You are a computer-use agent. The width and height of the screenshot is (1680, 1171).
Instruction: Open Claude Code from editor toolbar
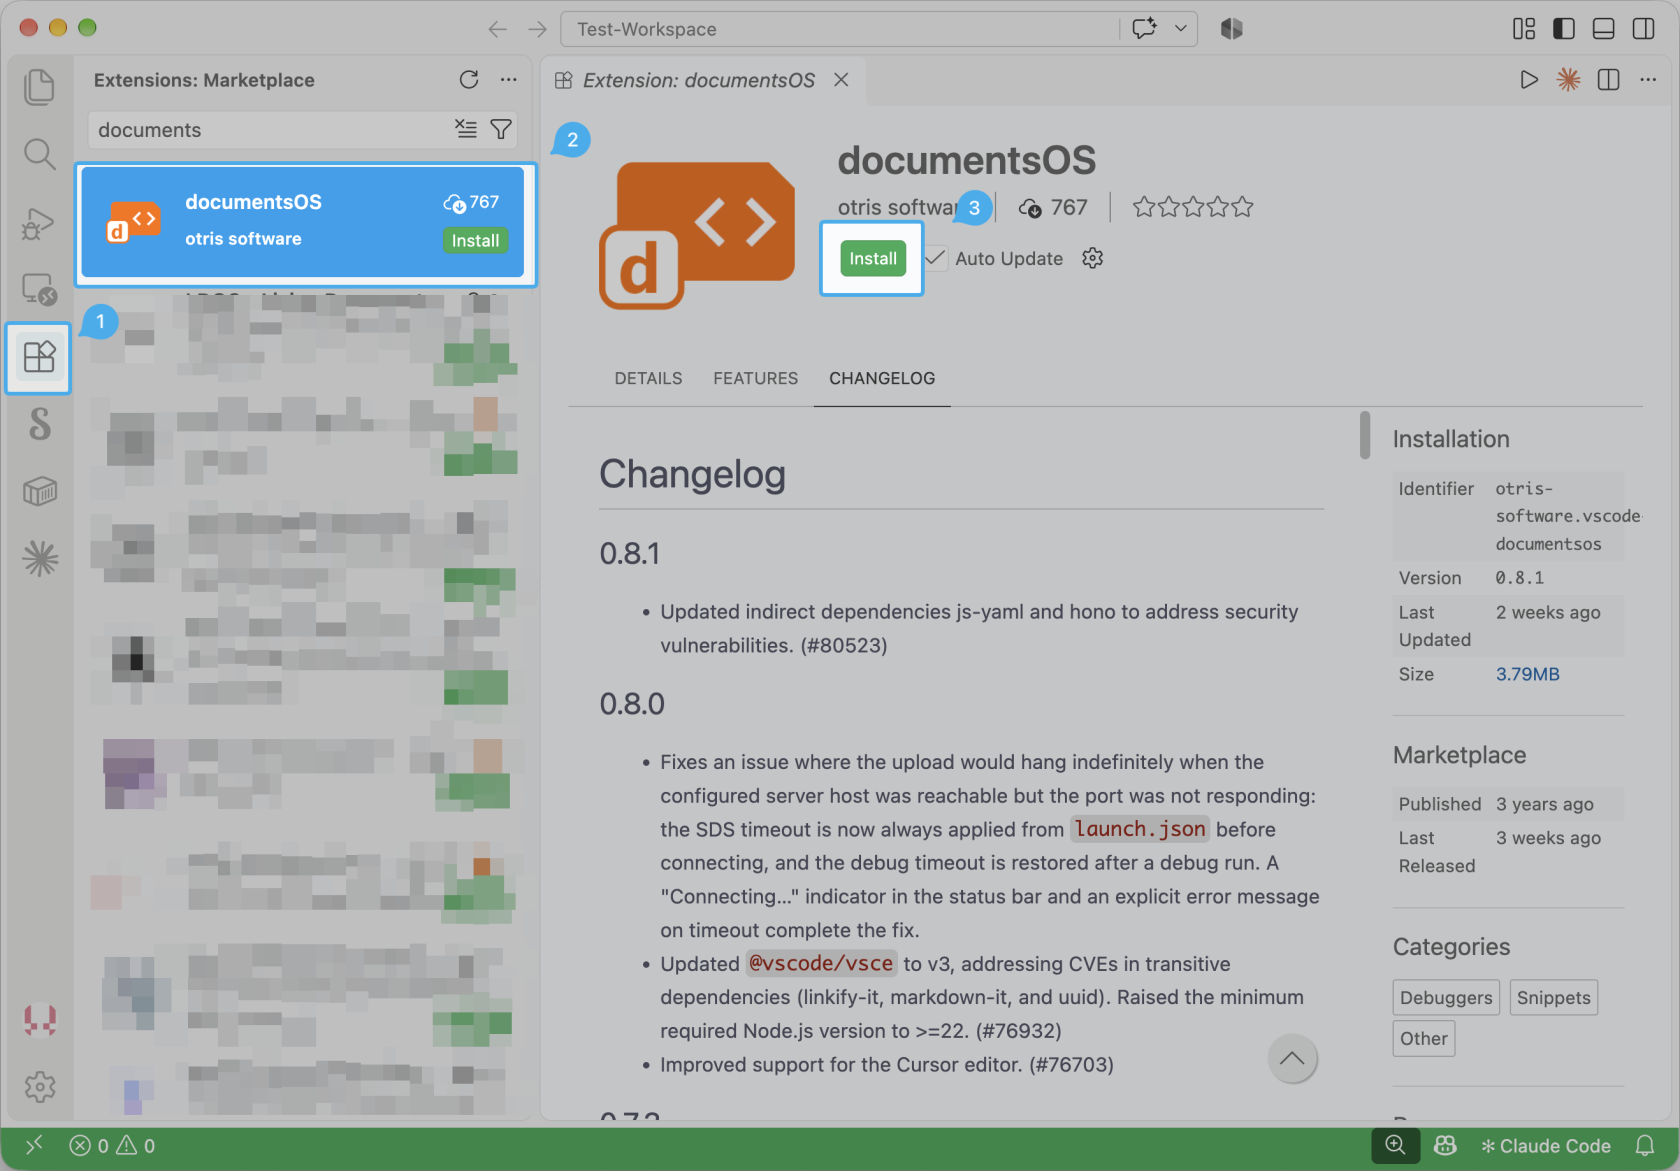[1569, 80]
